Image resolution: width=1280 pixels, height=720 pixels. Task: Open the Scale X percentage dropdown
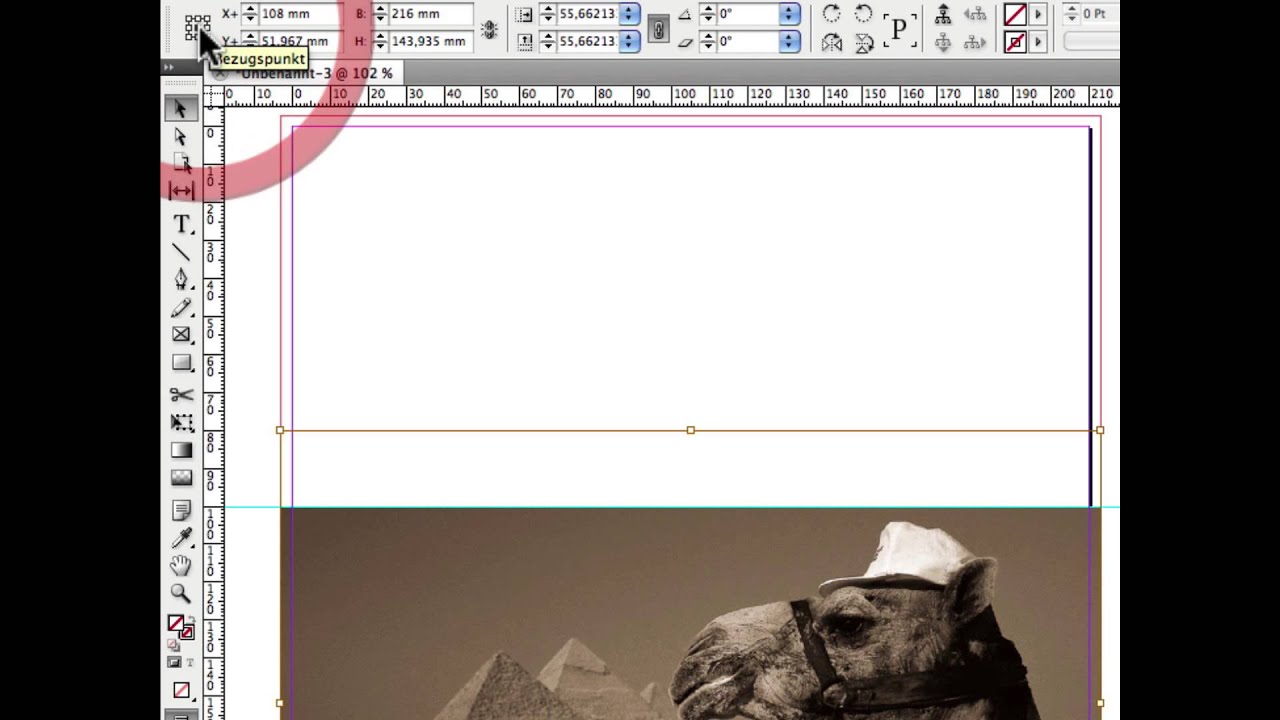[629, 14]
